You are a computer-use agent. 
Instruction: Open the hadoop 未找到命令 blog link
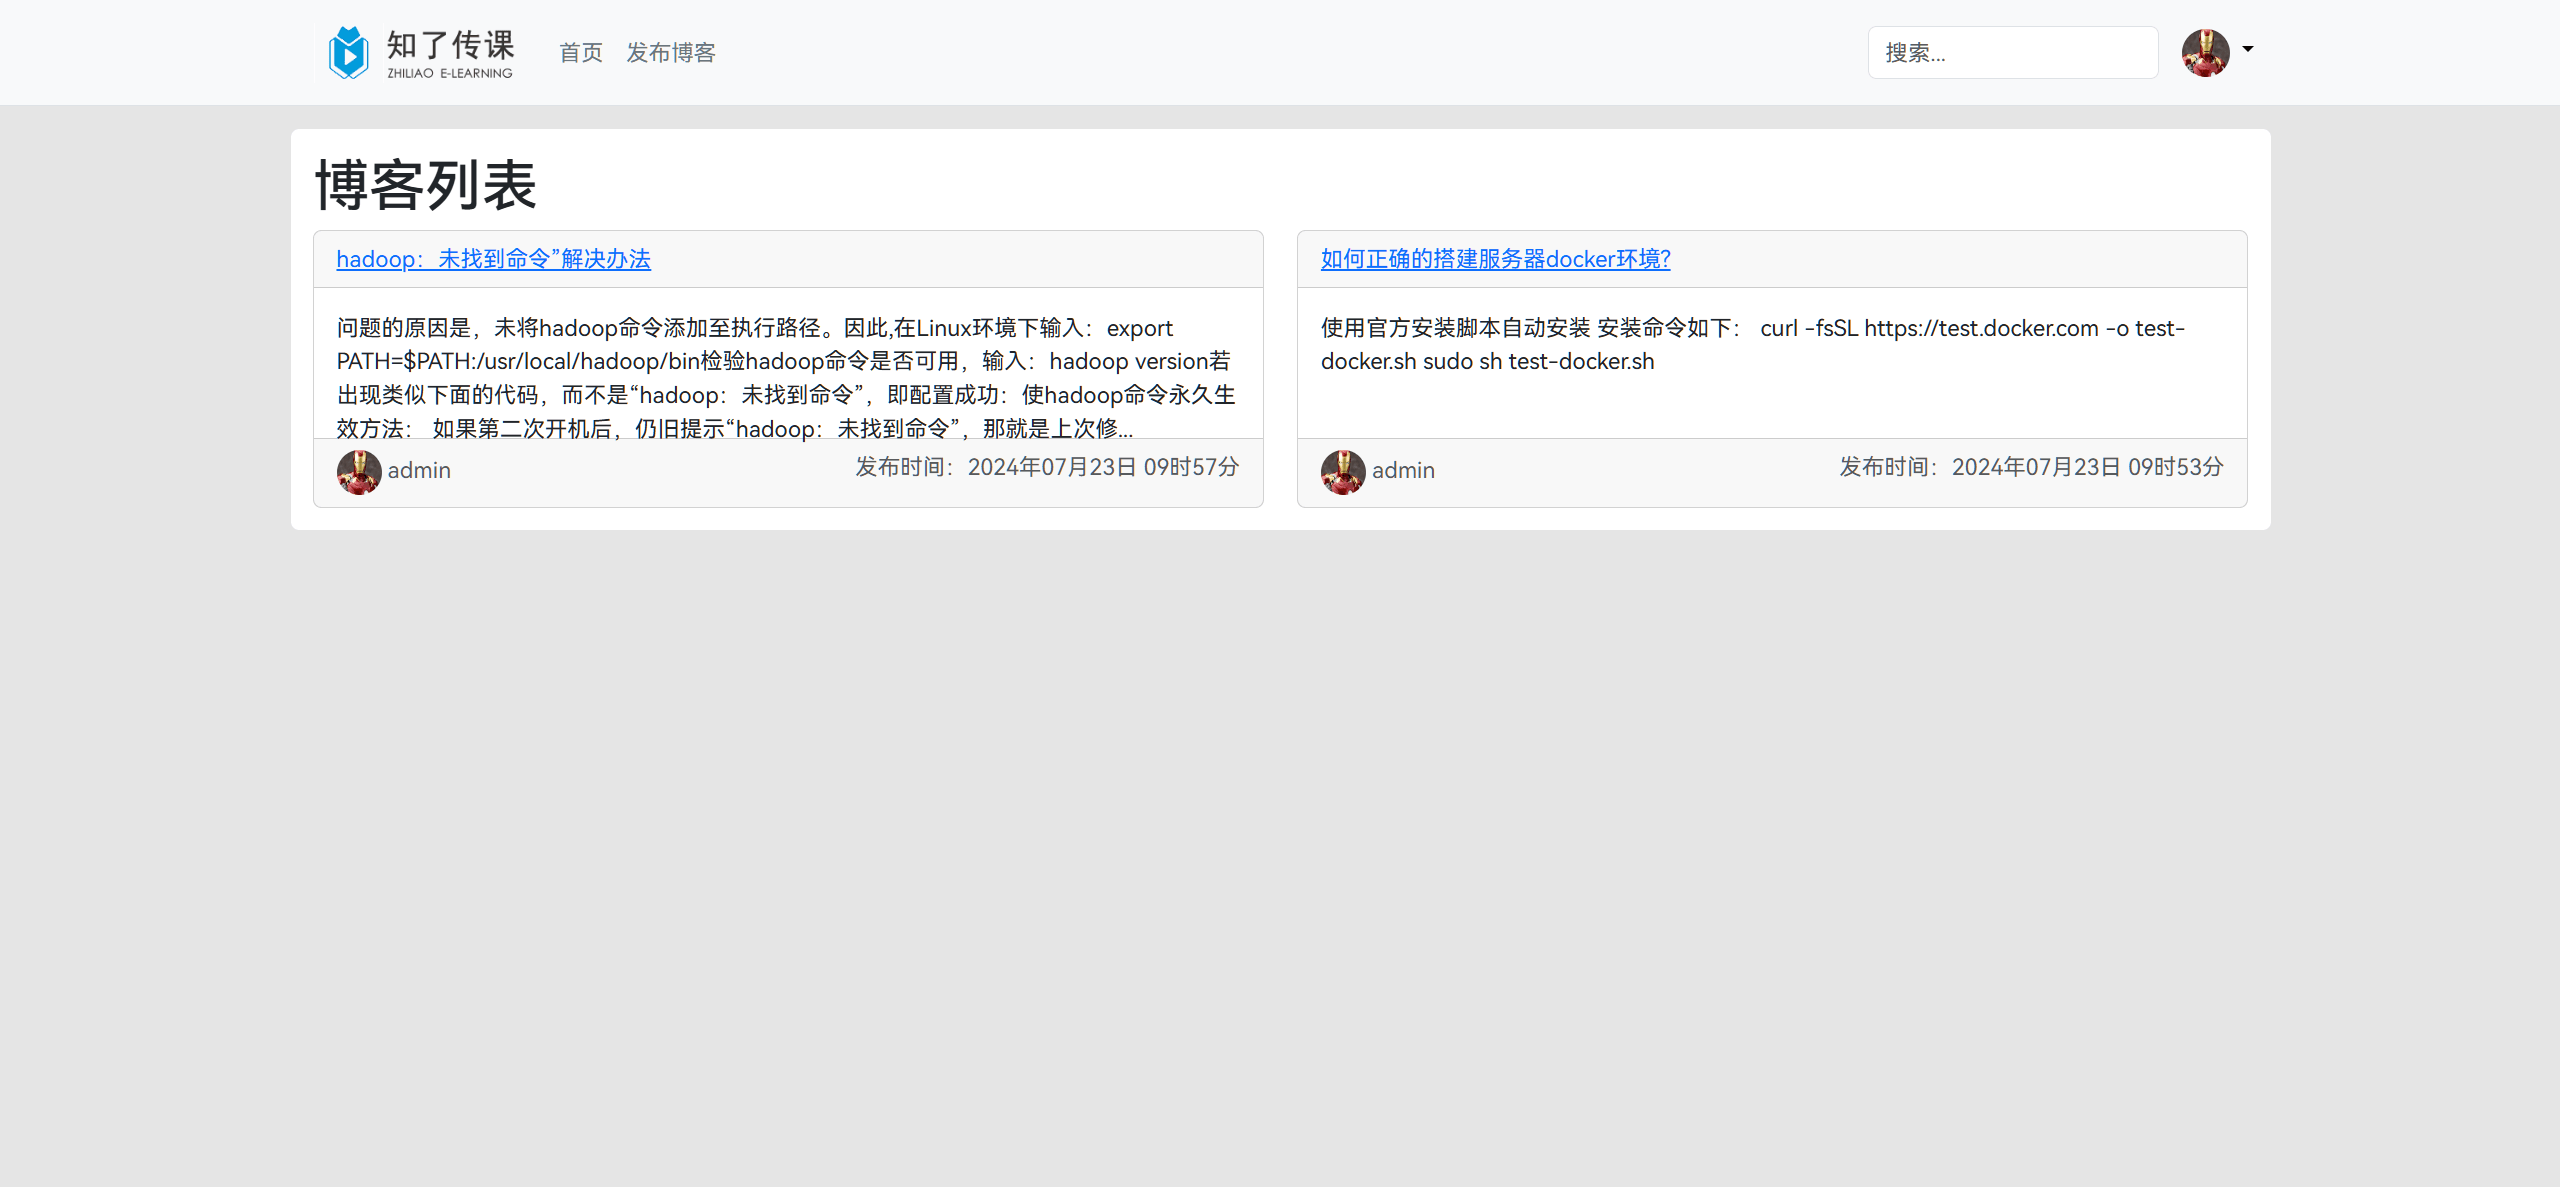(x=493, y=259)
